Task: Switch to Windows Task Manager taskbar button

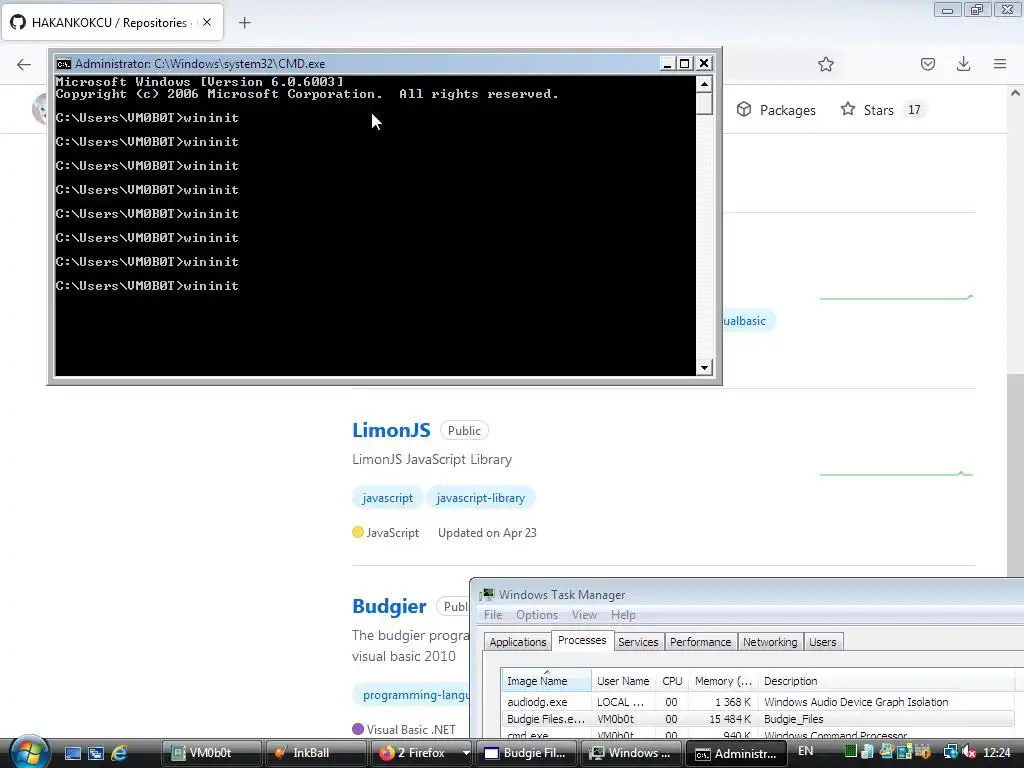Action: pyautogui.click(x=631, y=753)
